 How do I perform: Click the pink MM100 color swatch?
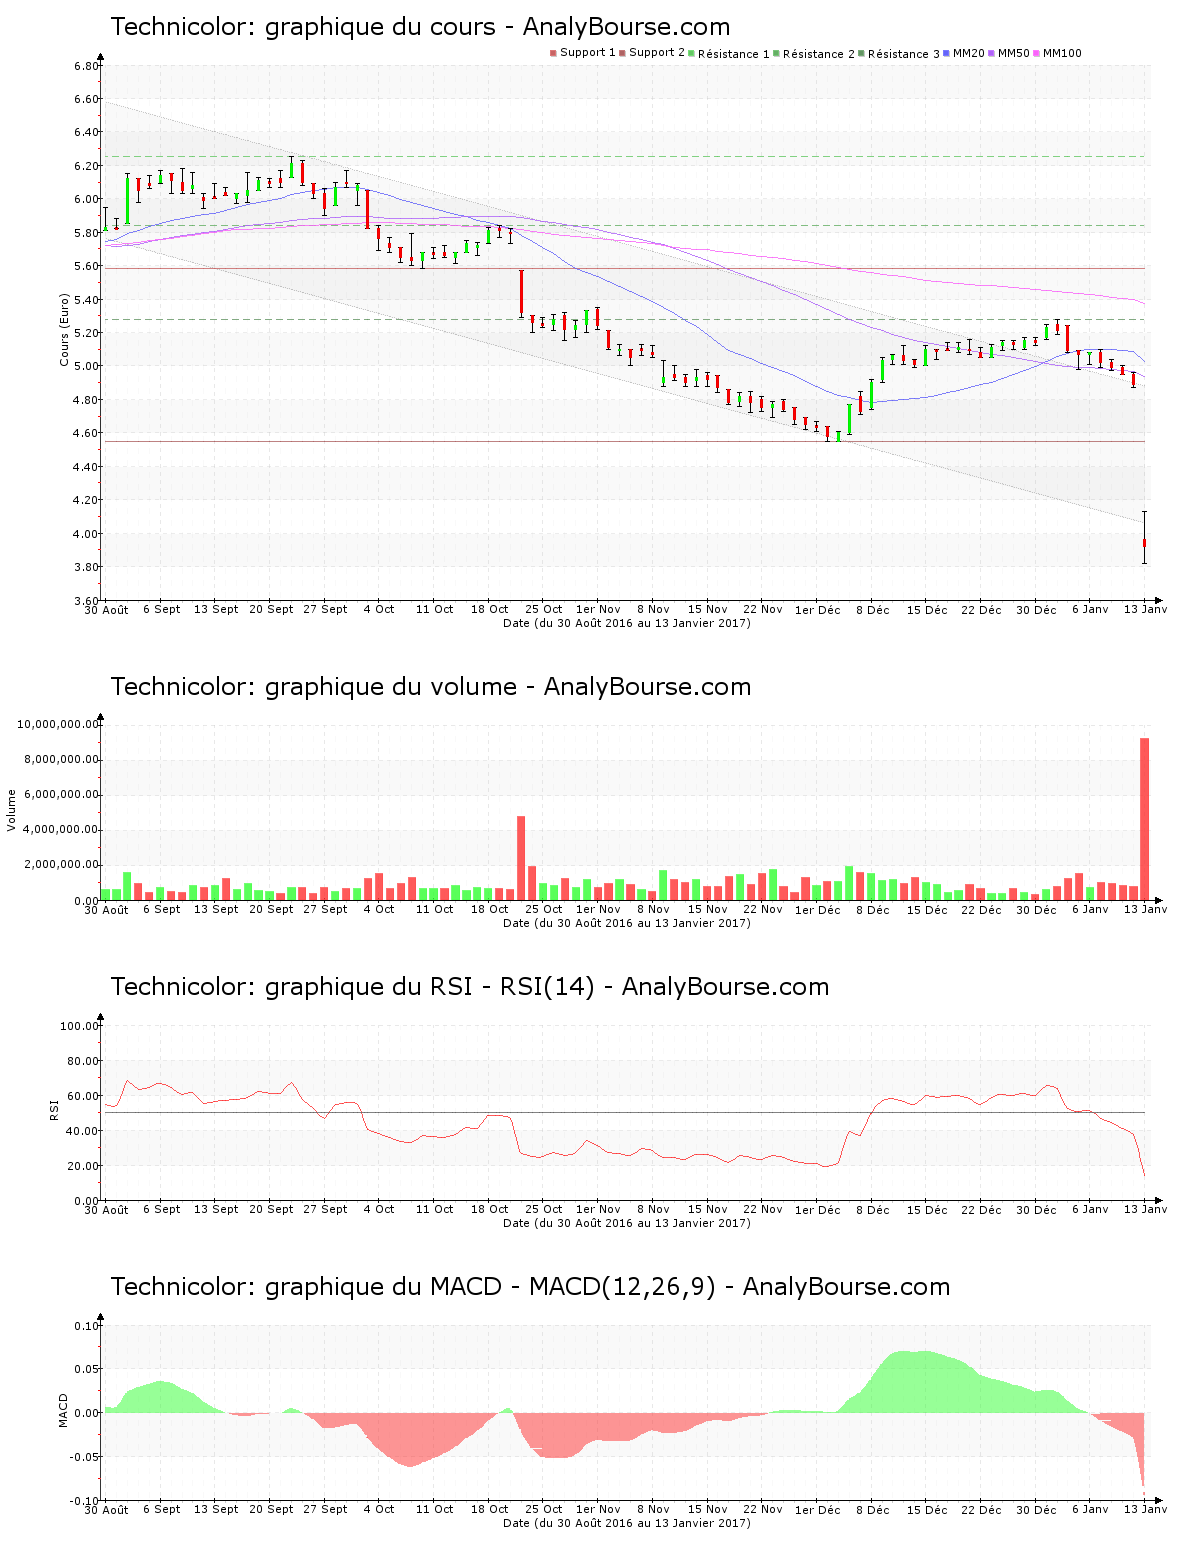pyautogui.click(x=1036, y=50)
